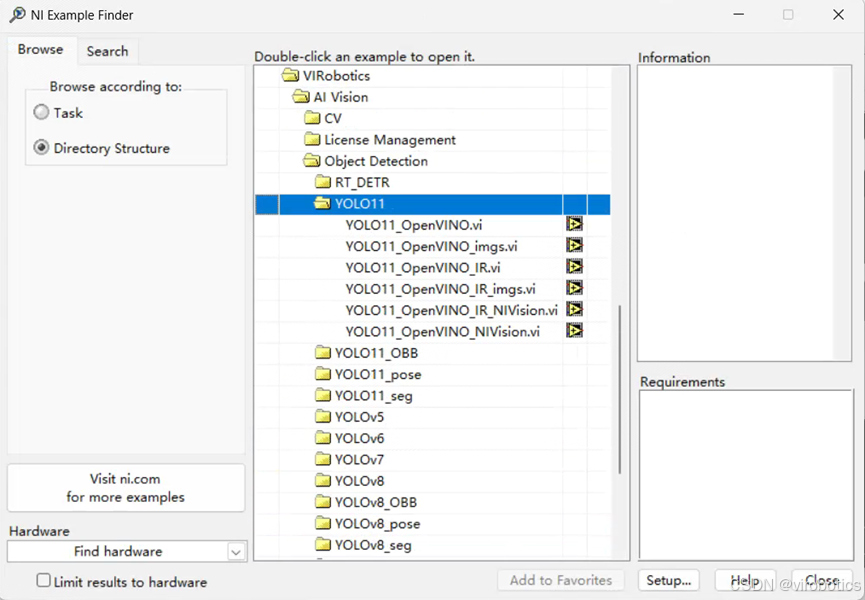Viewport: 865px width, 600px height.
Task: Click the open YOLO11 folder icon
Action: click(323, 203)
